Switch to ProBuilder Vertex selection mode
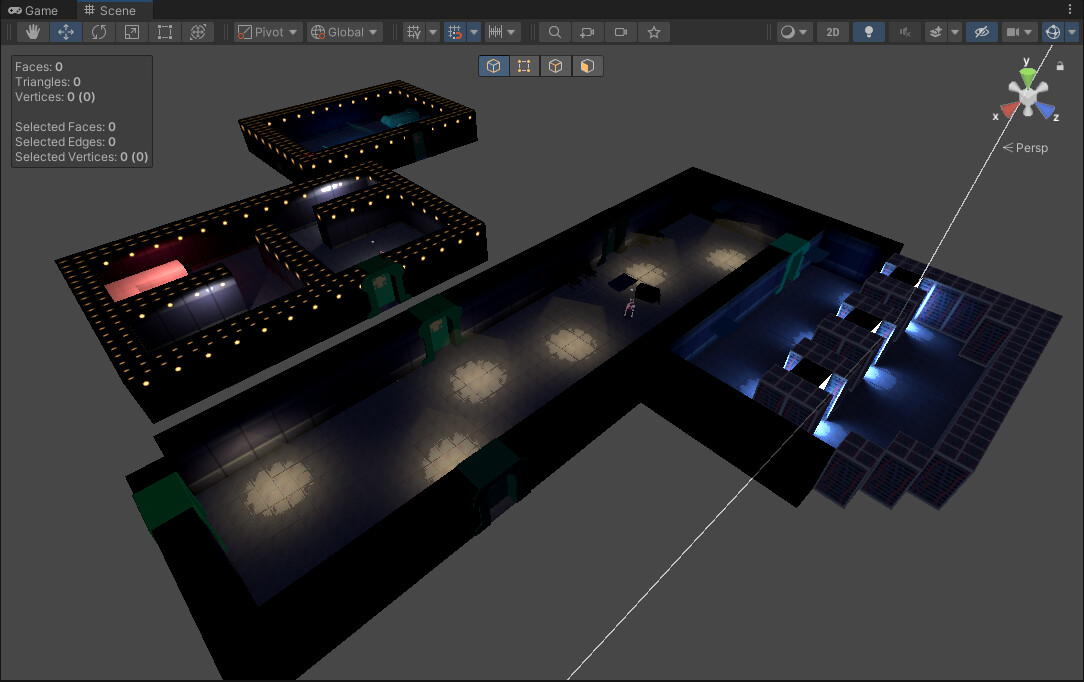This screenshot has height=682, width=1084. 524,65
